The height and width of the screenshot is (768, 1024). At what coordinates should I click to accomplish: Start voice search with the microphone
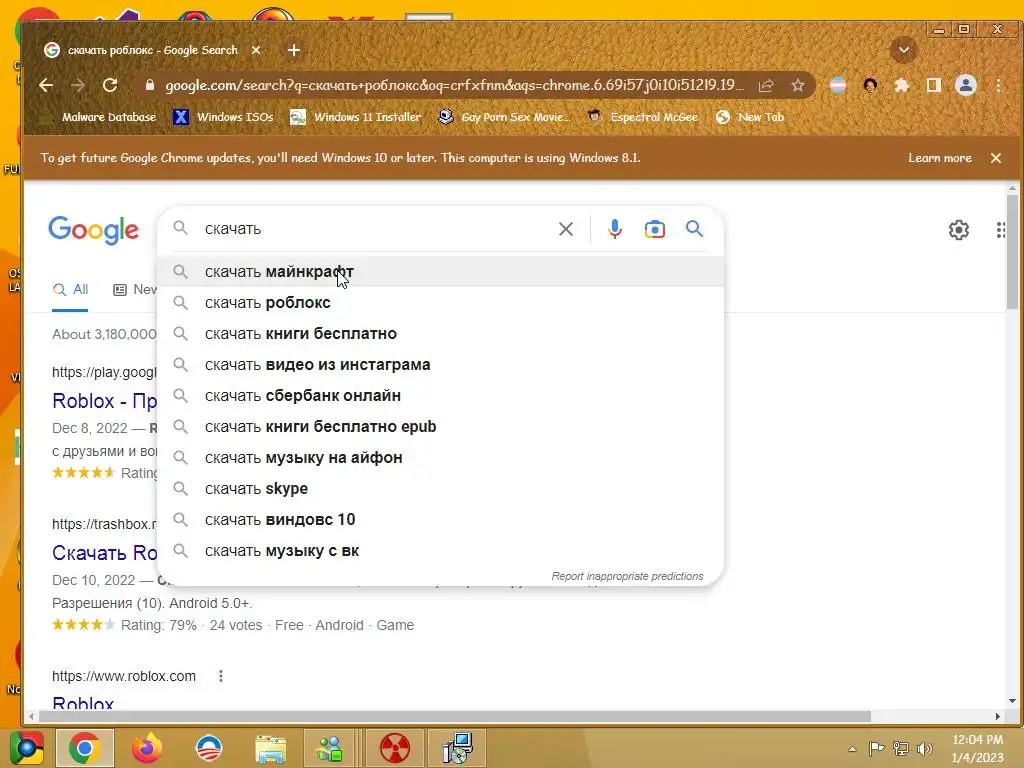(x=615, y=229)
